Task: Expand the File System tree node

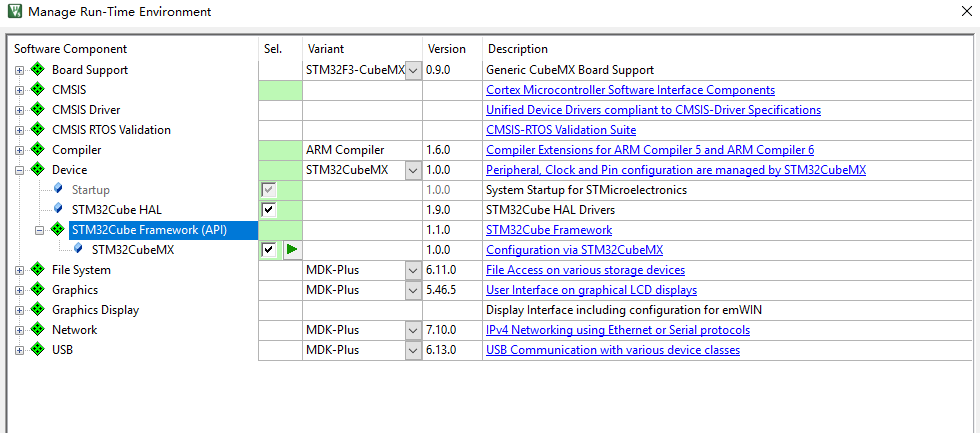Action: (19, 270)
